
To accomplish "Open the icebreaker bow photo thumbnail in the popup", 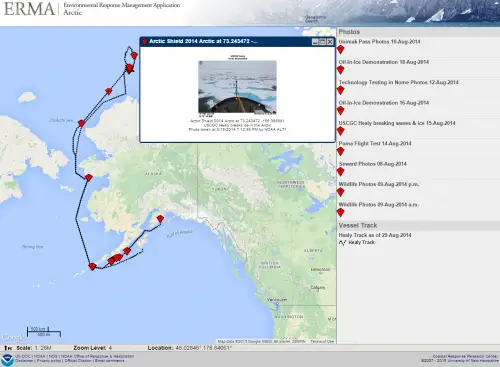I will [x=237, y=87].
